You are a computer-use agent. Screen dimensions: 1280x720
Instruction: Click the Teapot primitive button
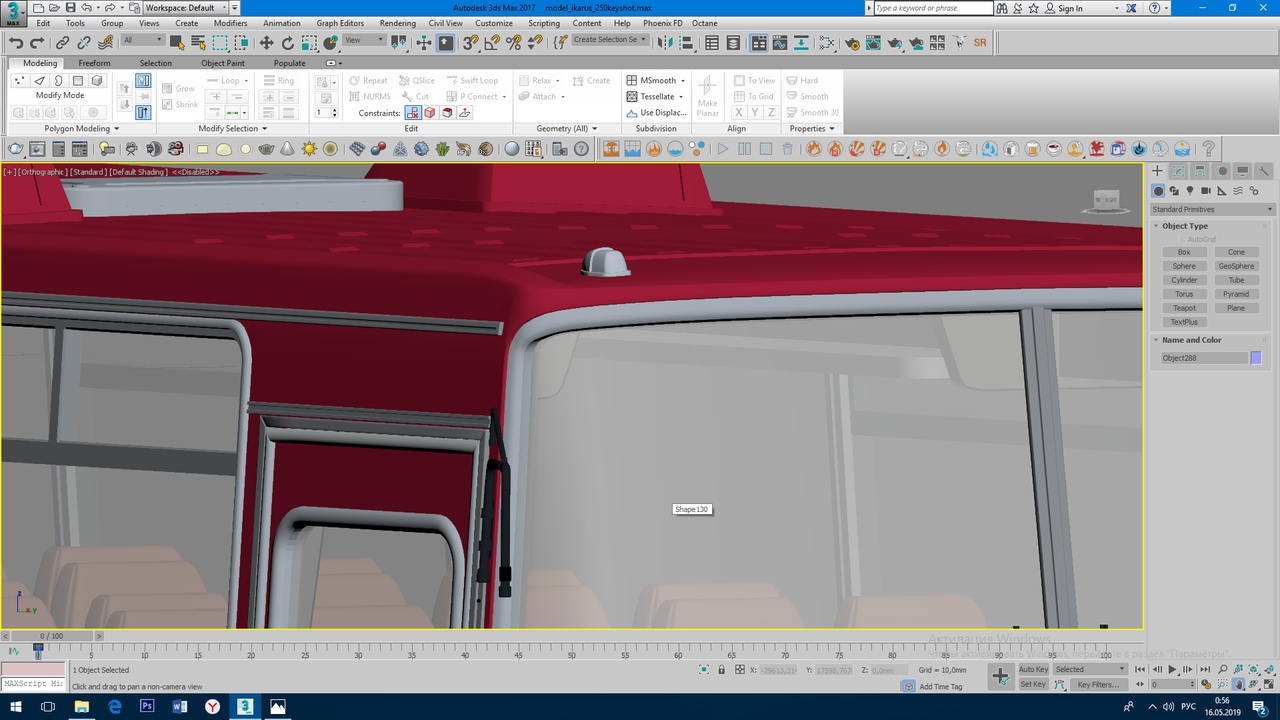click(x=1184, y=308)
